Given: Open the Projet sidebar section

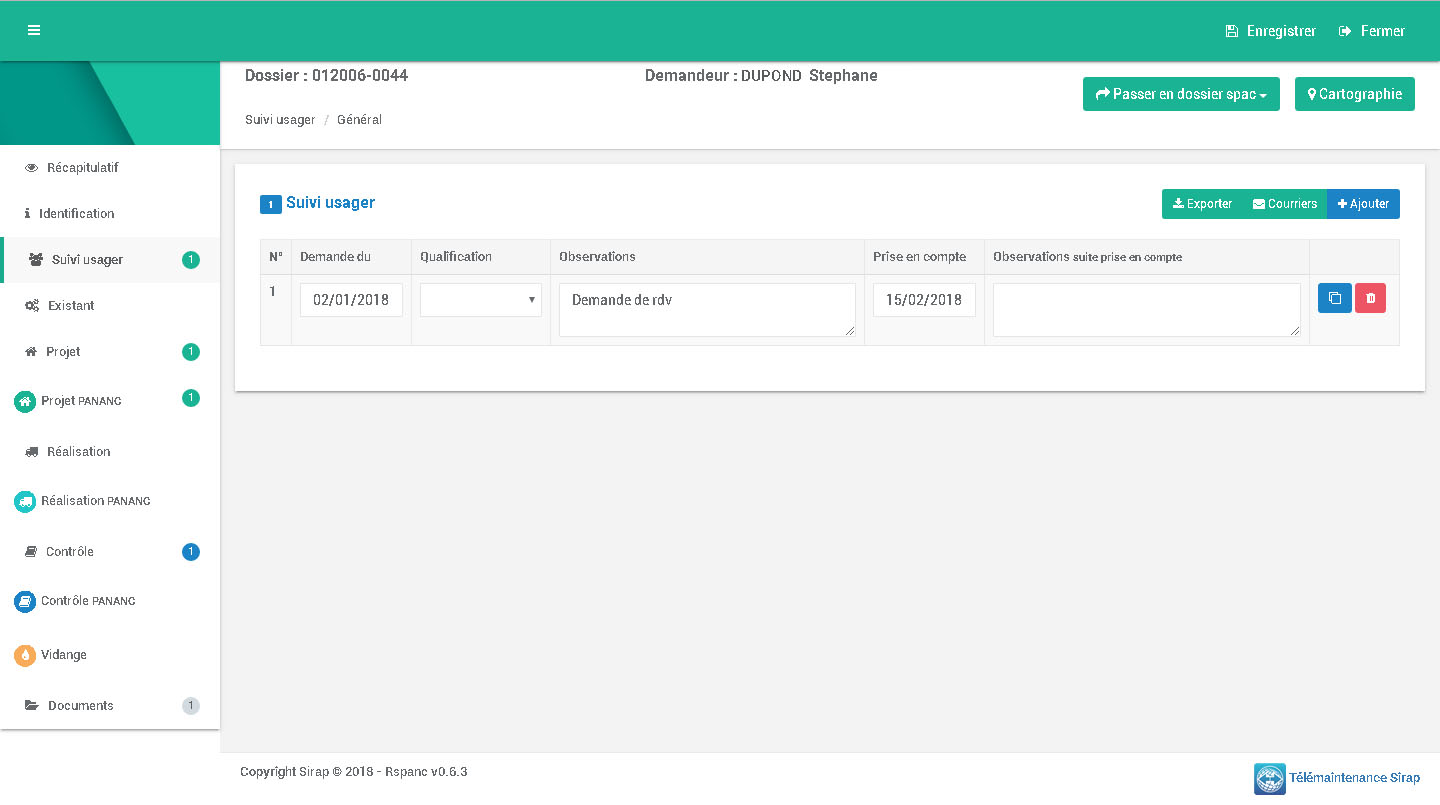Looking at the screenshot, I should click(110, 352).
